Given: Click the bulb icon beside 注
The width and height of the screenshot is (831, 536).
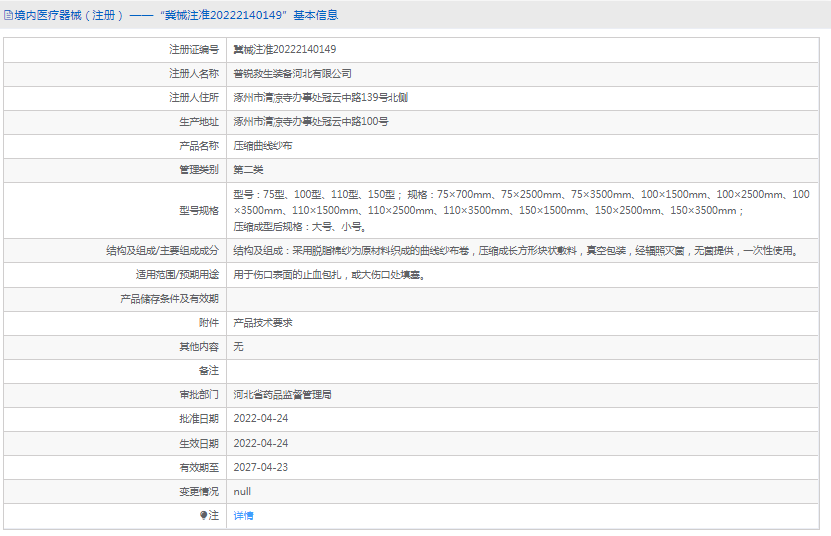Looking at the screenshot, I should point(203,515).
